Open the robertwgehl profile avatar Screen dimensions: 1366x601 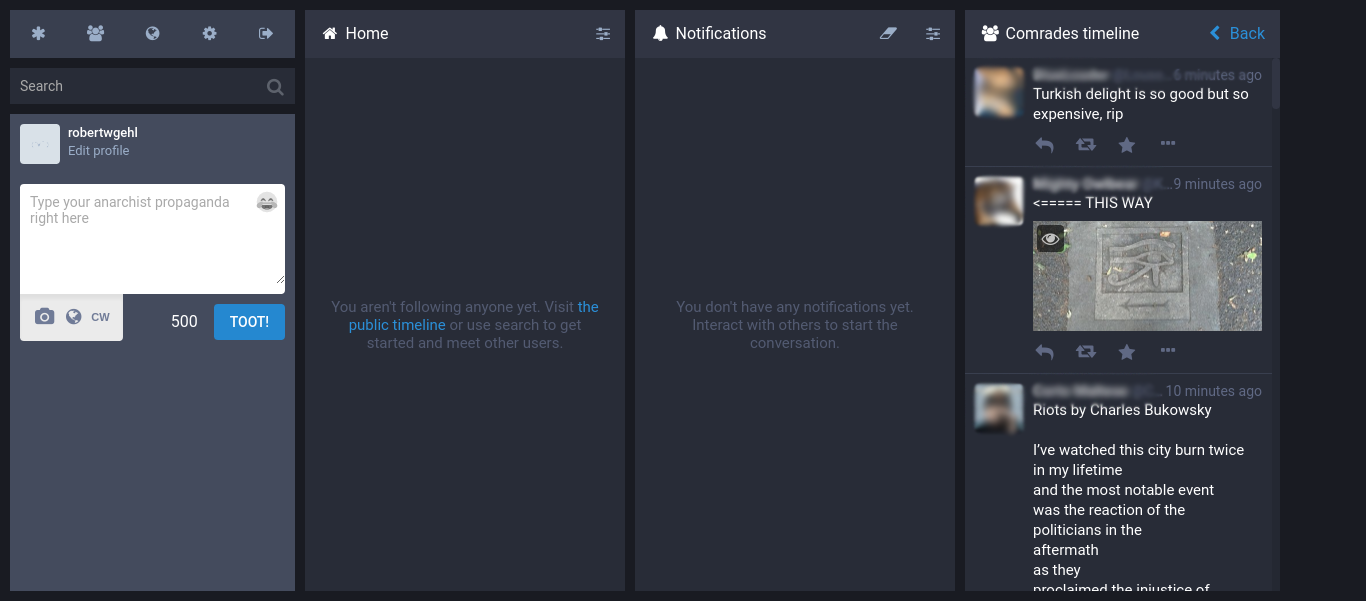coord(40,144)
